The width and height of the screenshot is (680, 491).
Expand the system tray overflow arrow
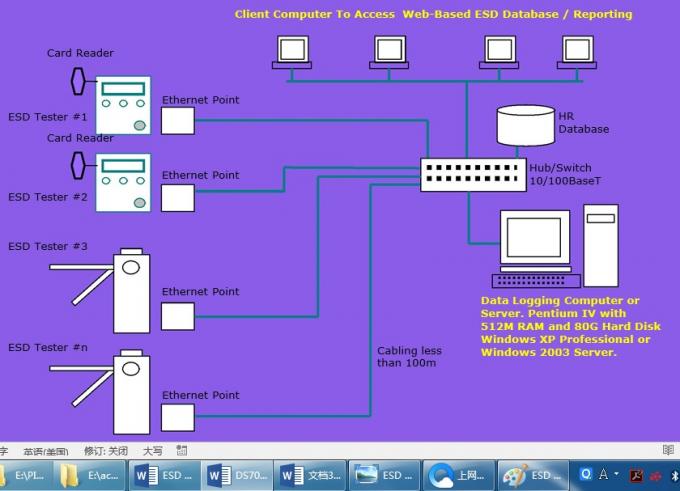tap(617, 475)
